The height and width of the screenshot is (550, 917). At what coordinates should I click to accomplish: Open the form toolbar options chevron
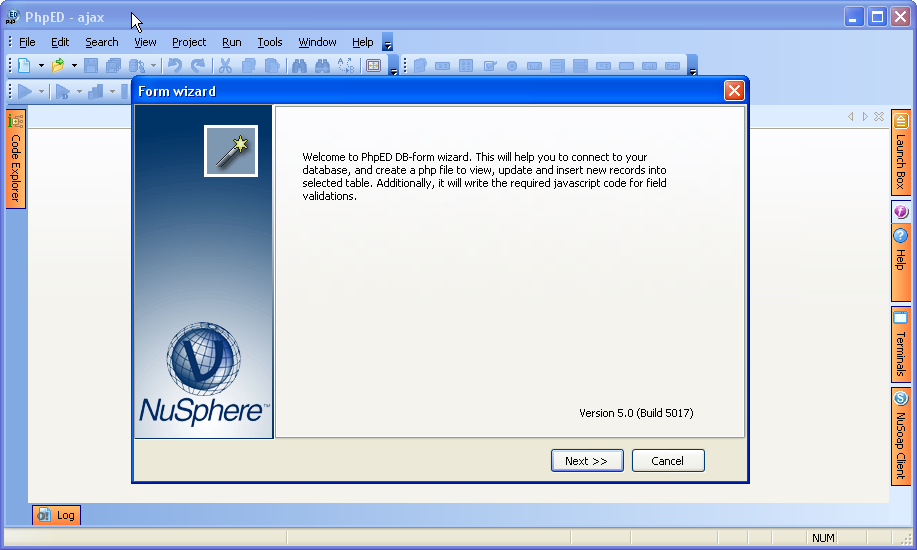pyautogui.click(x=693, y=66)
